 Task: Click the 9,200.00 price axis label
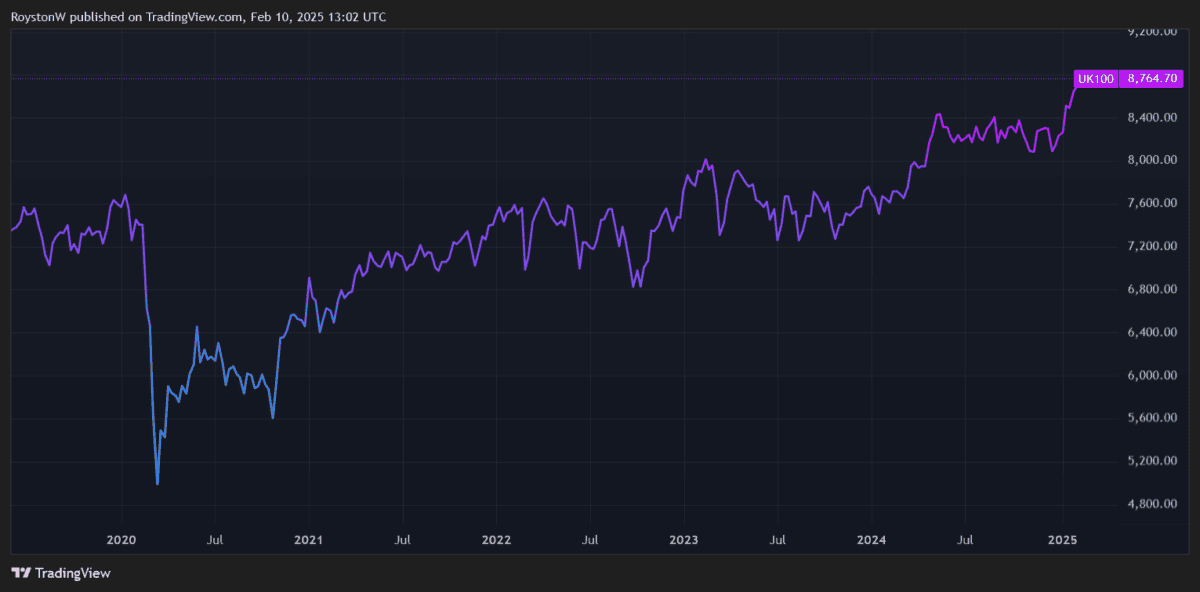pos(1150,31)
